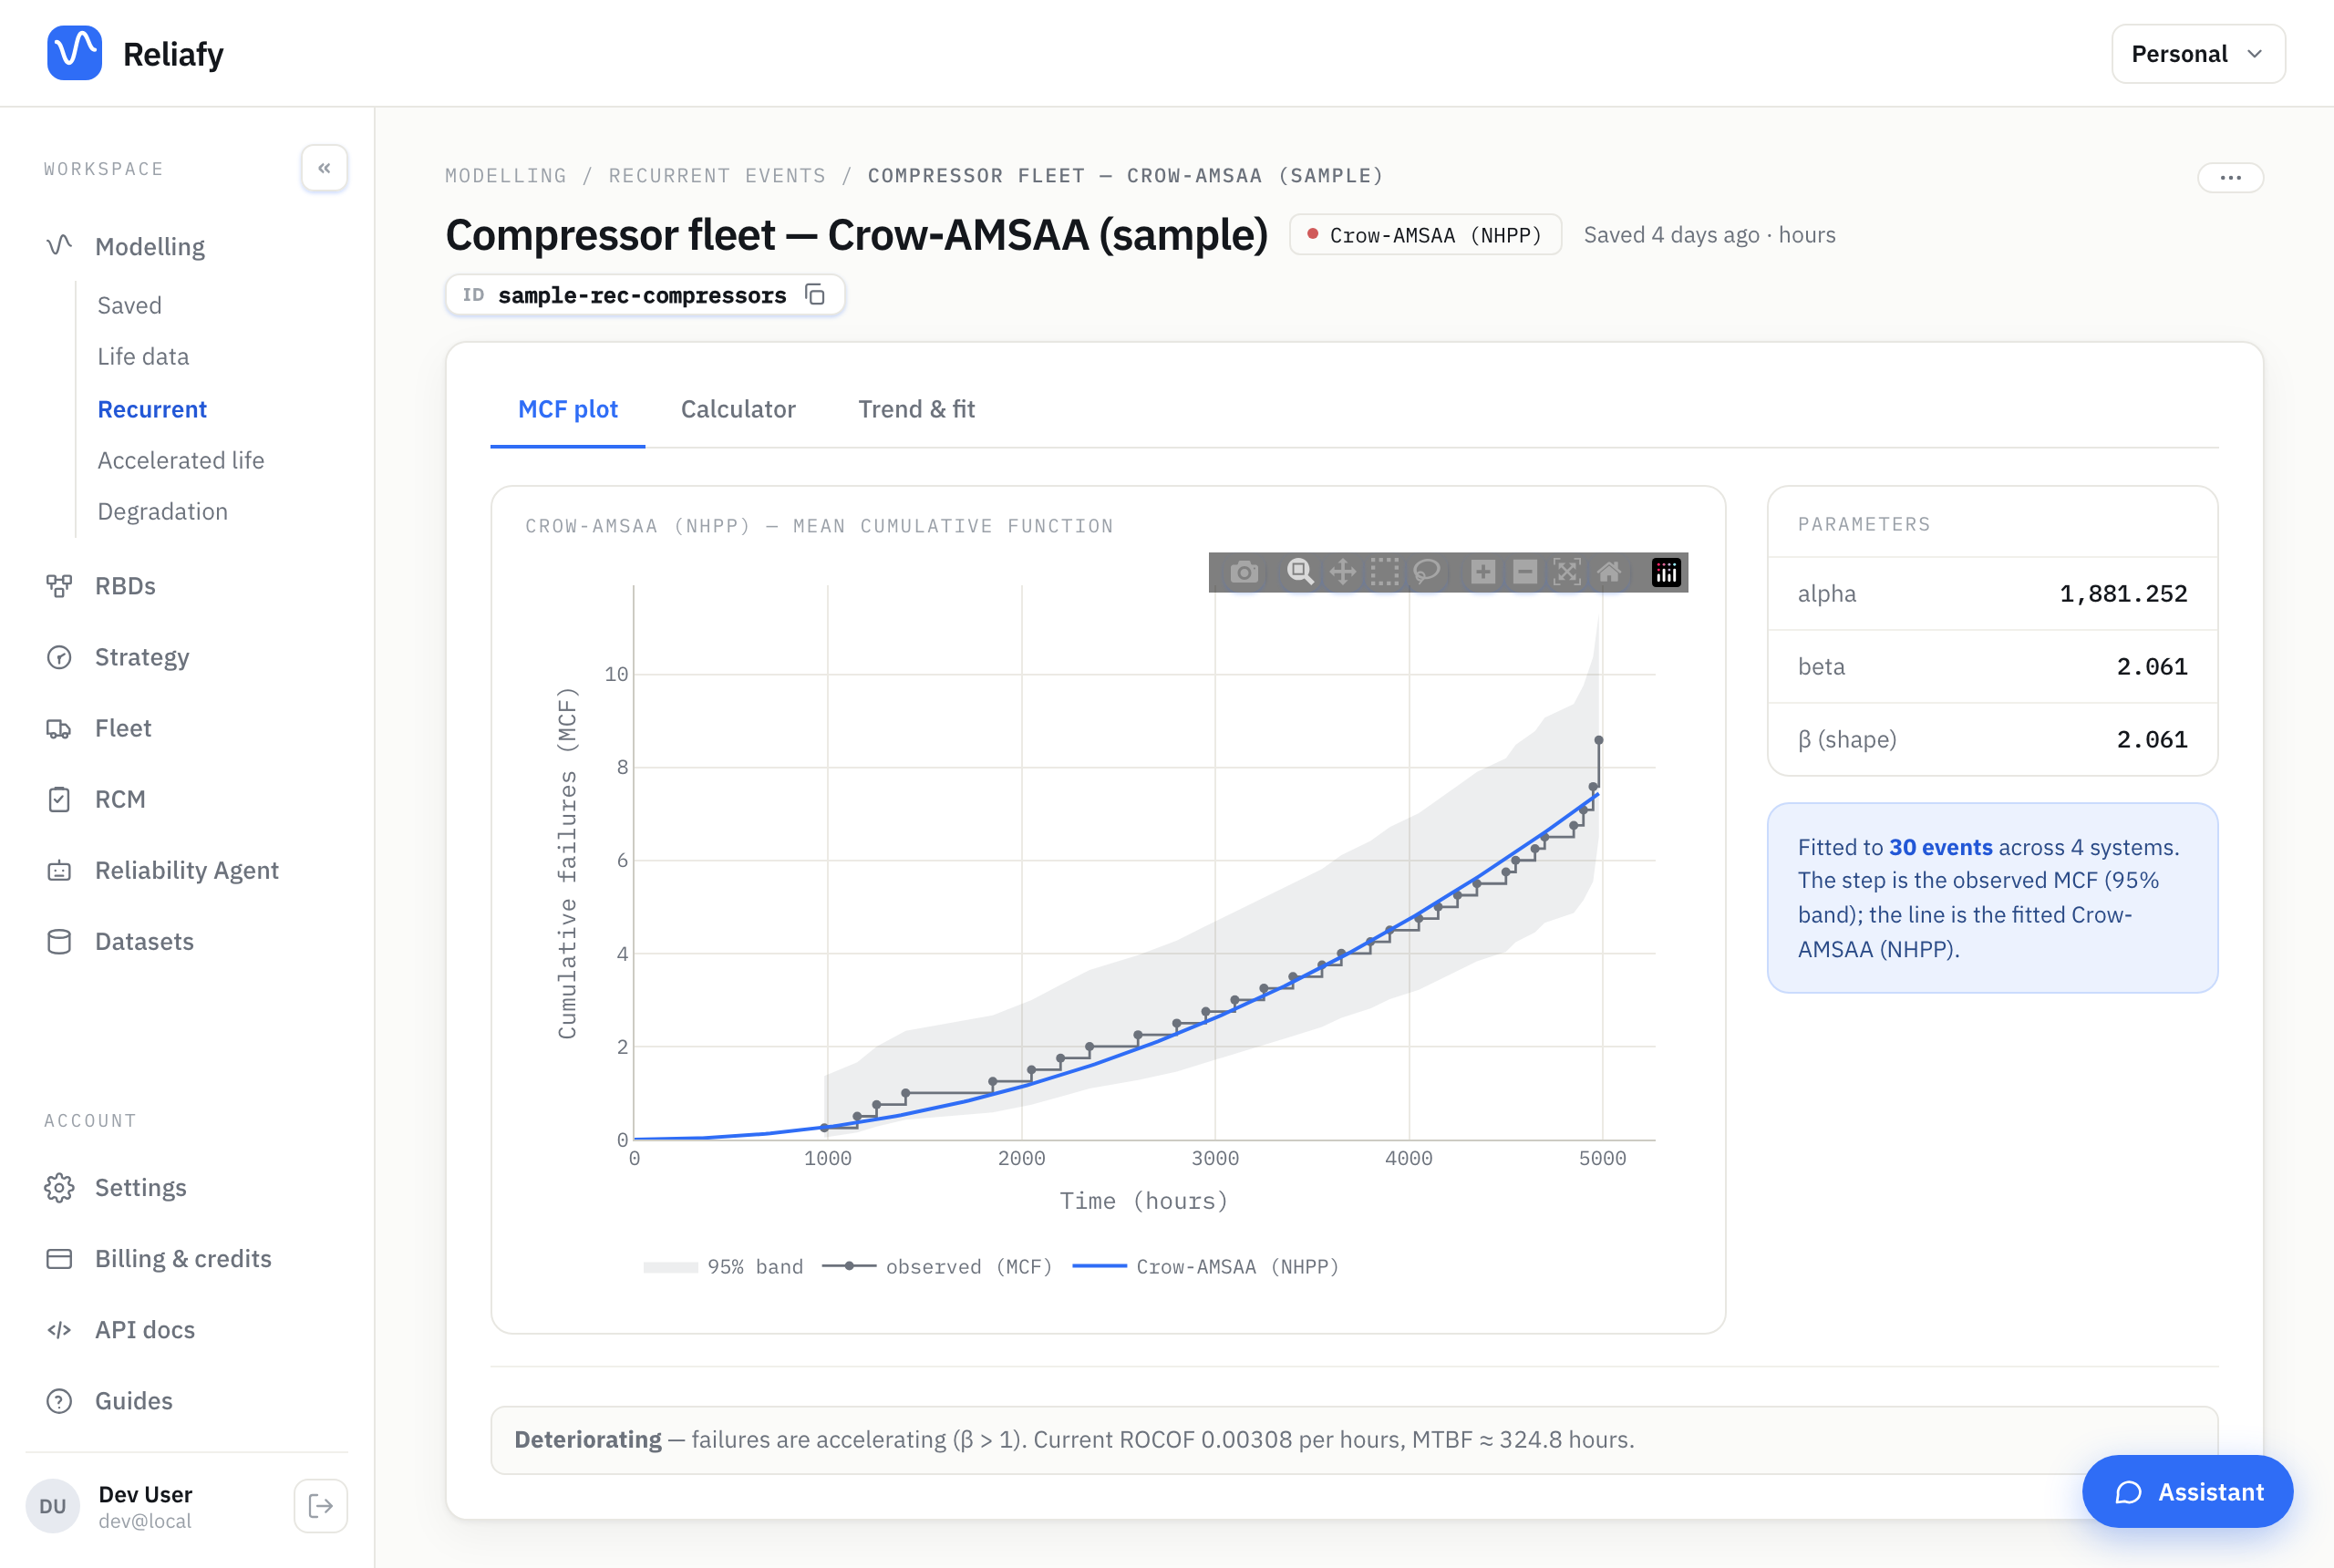2334x1568 pixels.
Task: Open Accelerated life under Modelling
Action: (x=181, y=460)
